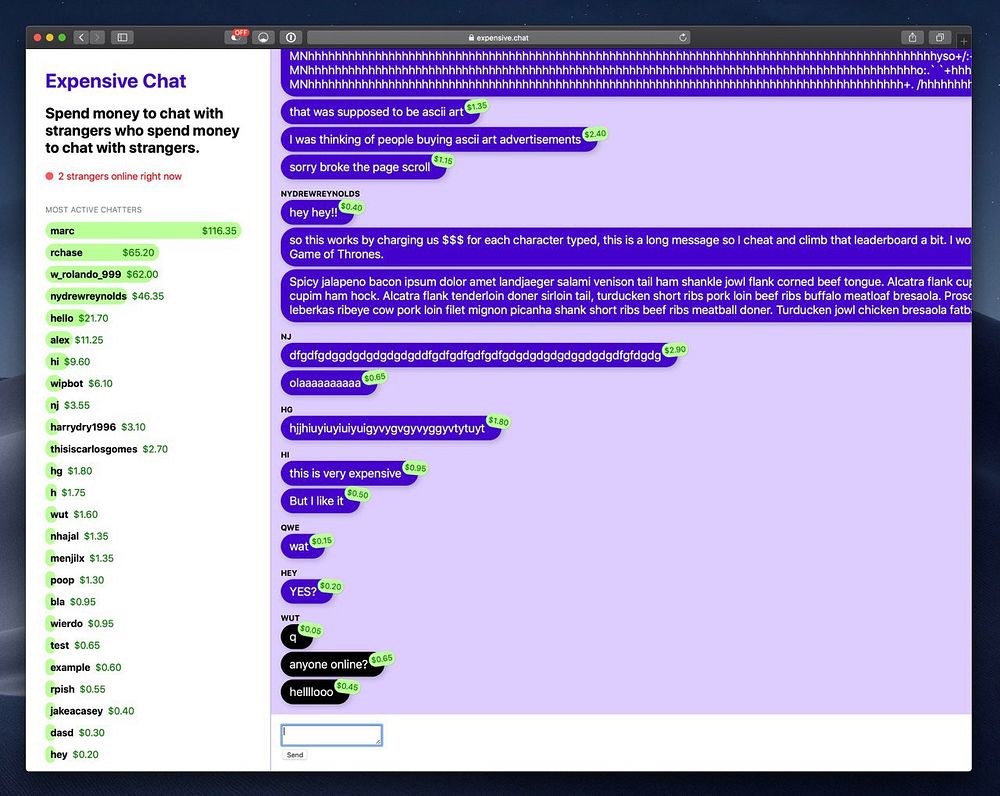The width and height of the screenshot is (1000, 796).
Task: Select marc $116.35 in leaderboard
Action: pos(143,231)
